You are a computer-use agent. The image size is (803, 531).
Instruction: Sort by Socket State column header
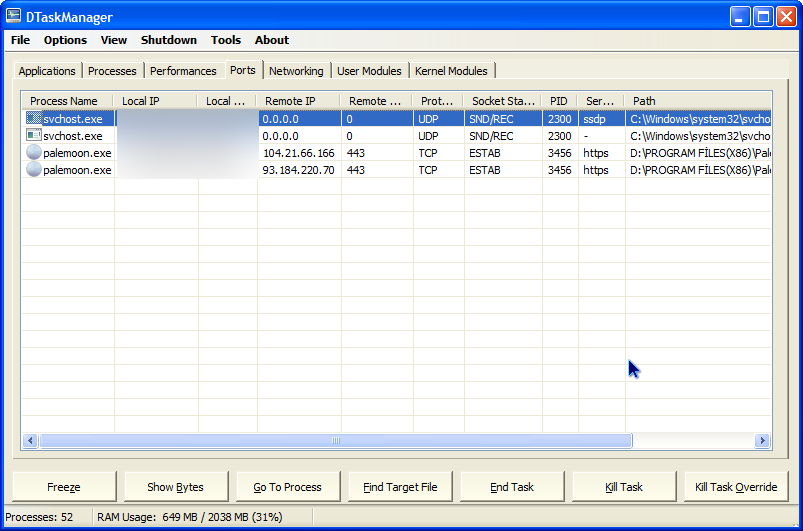(x=503, y=101)
